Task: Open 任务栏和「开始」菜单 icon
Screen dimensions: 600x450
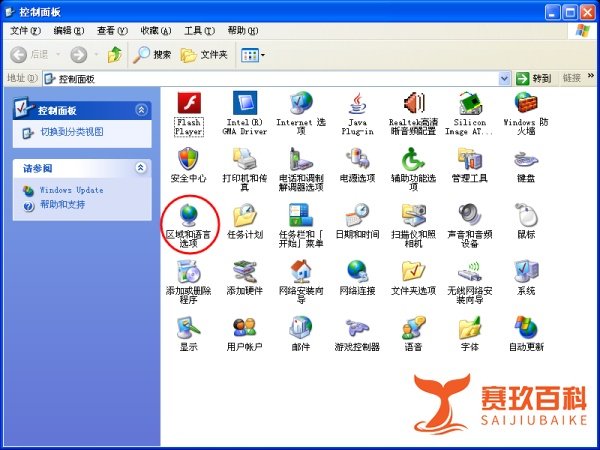Action: [x=301, y=225]
